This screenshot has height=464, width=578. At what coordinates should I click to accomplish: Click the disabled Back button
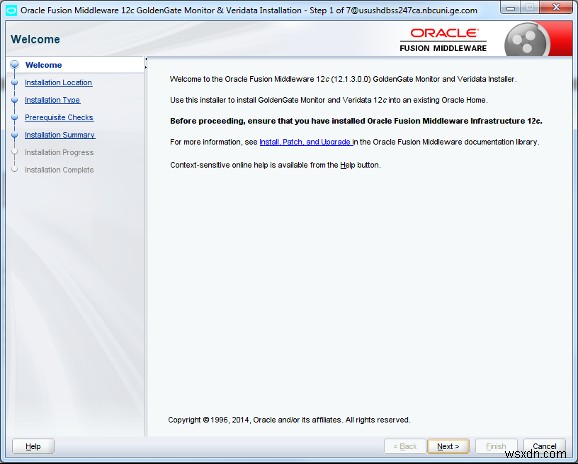(x=405, y=446)
